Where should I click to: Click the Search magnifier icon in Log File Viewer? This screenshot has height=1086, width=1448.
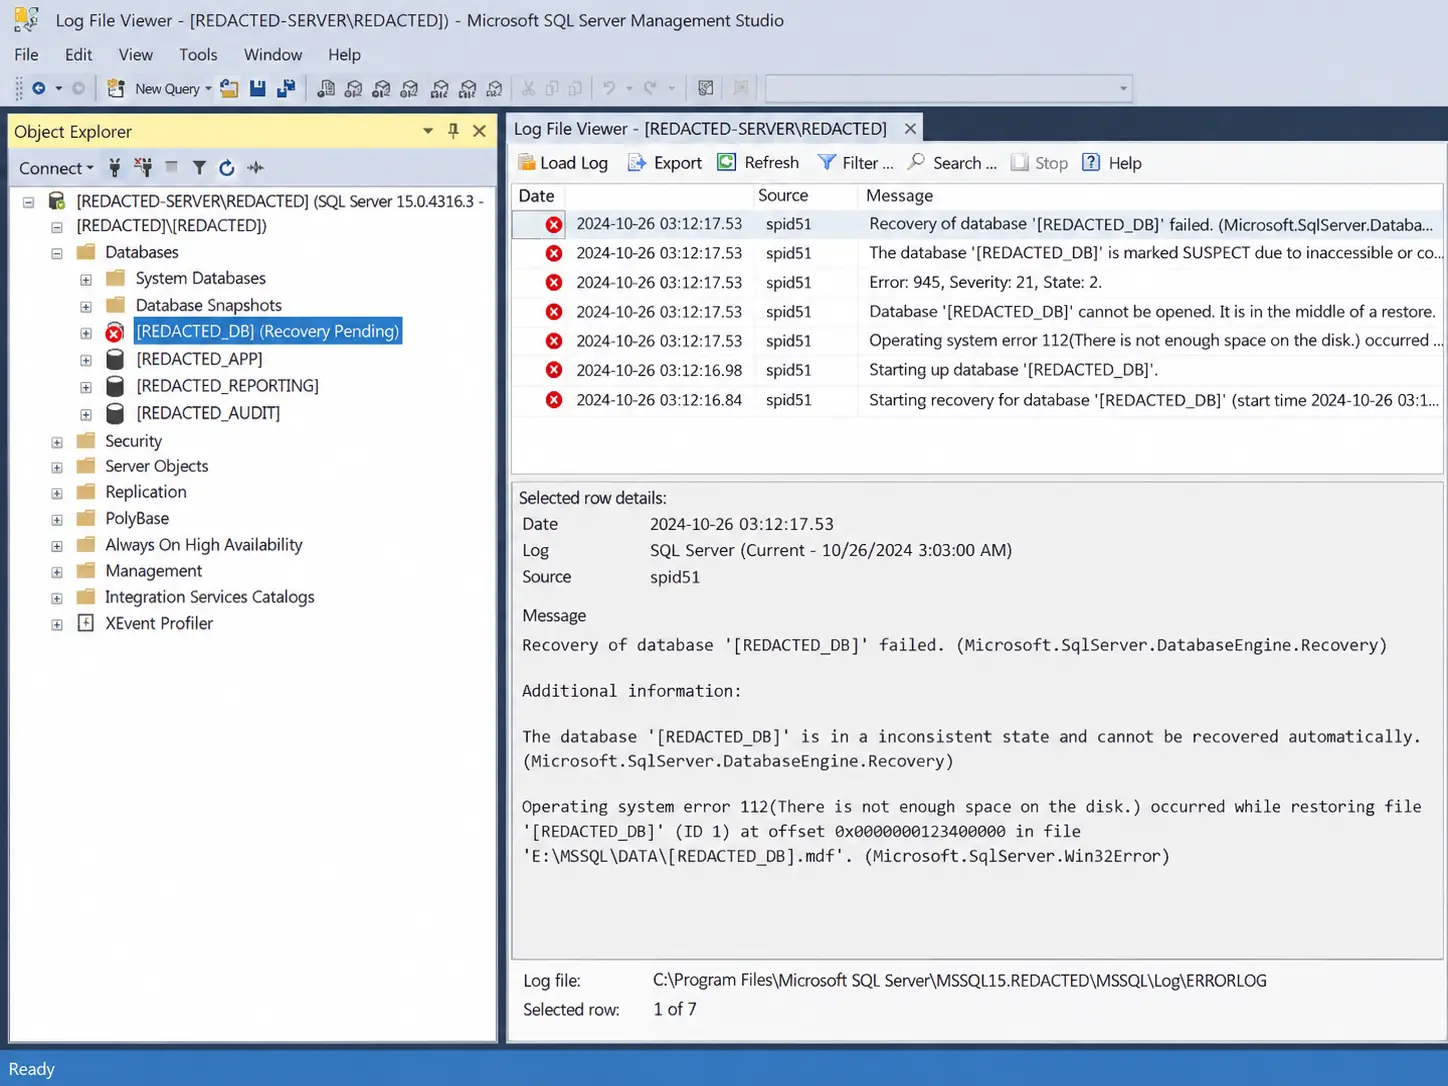[916, 162]
